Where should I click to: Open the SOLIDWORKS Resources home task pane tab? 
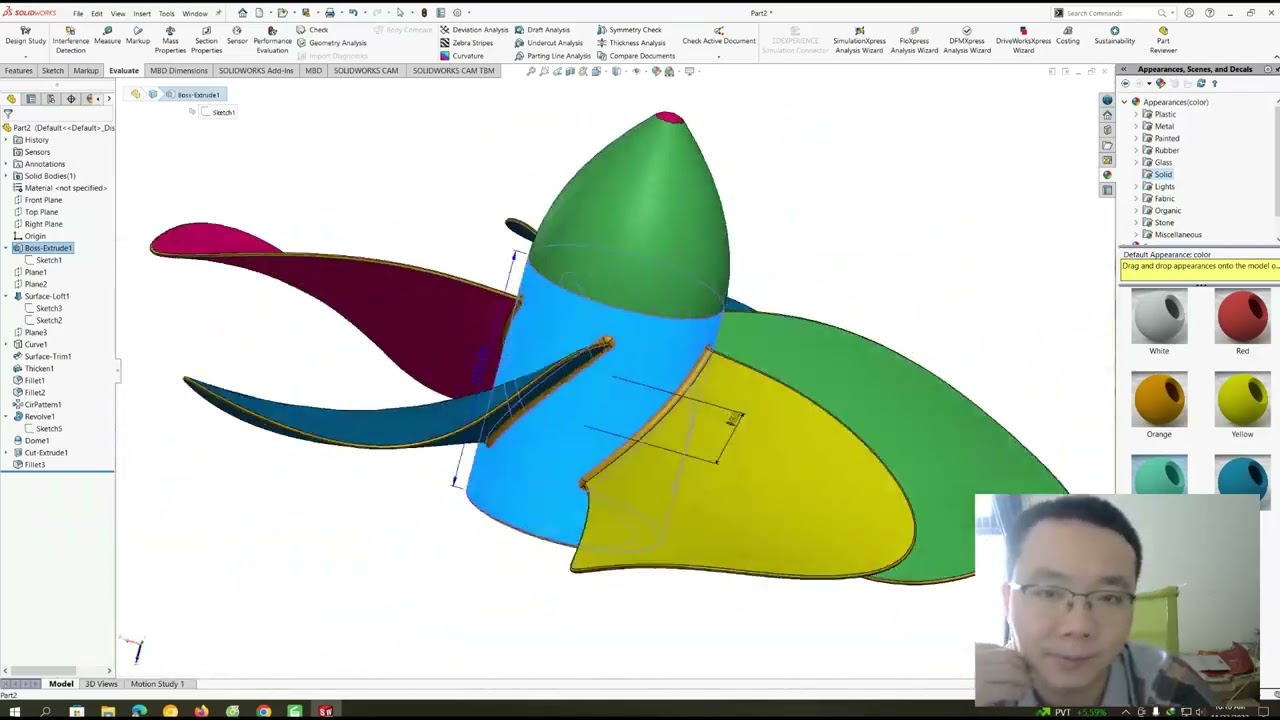click(1107, 115)
